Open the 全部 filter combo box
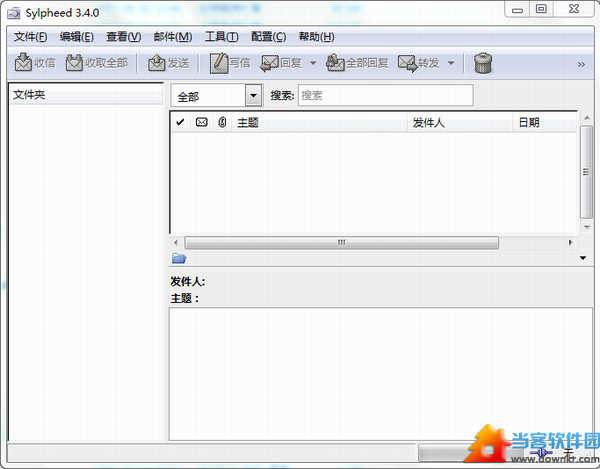The width and height of the screenshot is (600, 469). click(217, 96)
